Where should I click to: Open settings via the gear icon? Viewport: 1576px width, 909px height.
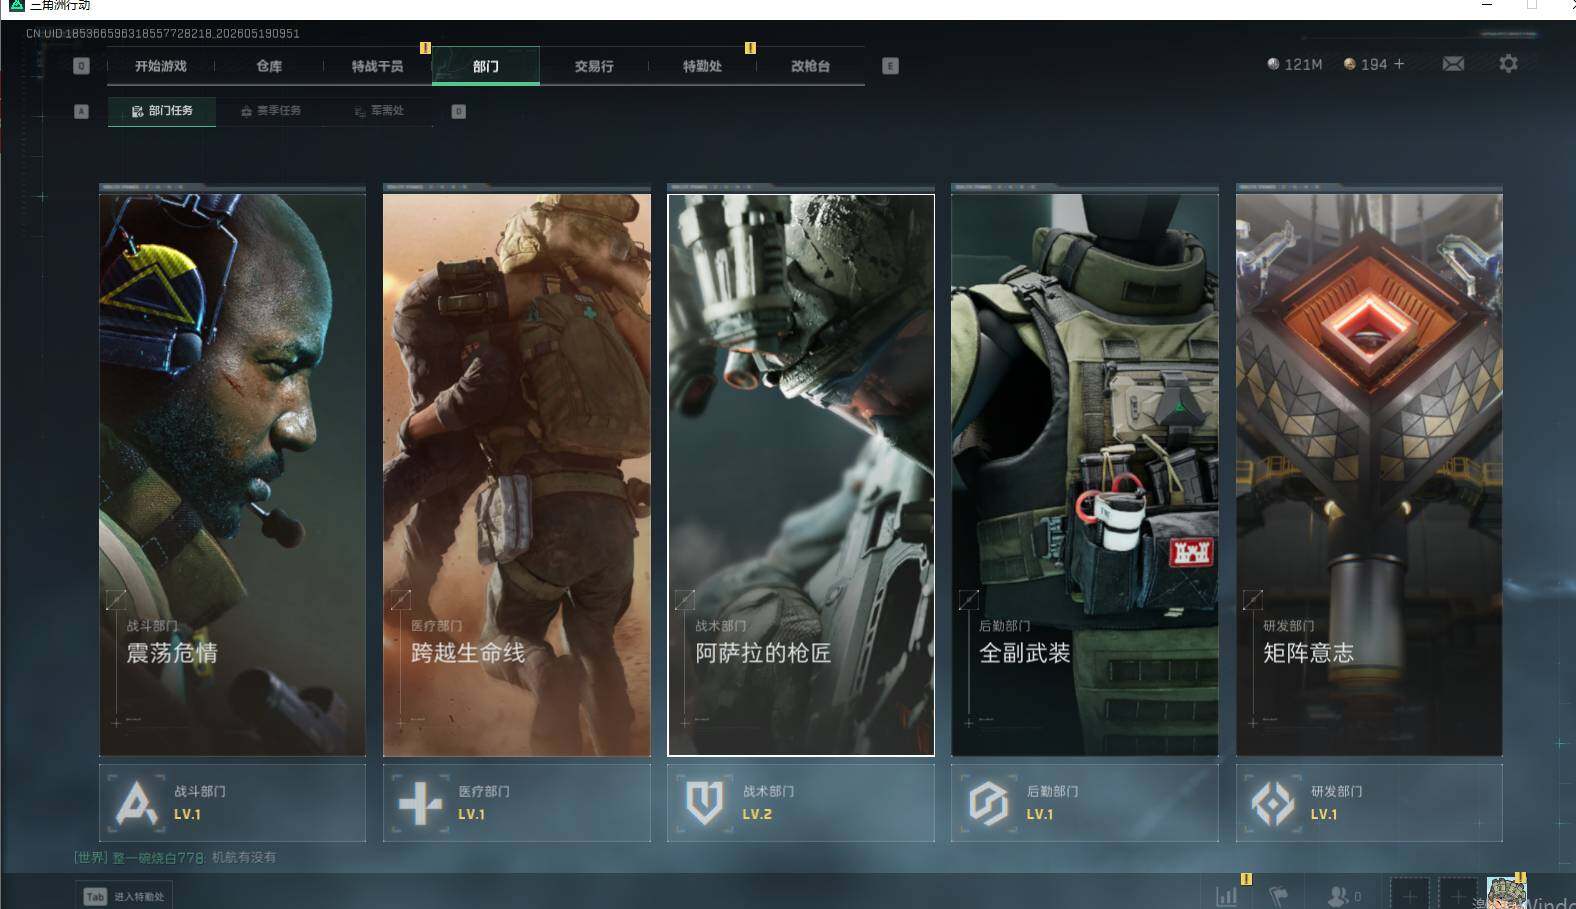pyautogui.click(x=1508, y=64)
